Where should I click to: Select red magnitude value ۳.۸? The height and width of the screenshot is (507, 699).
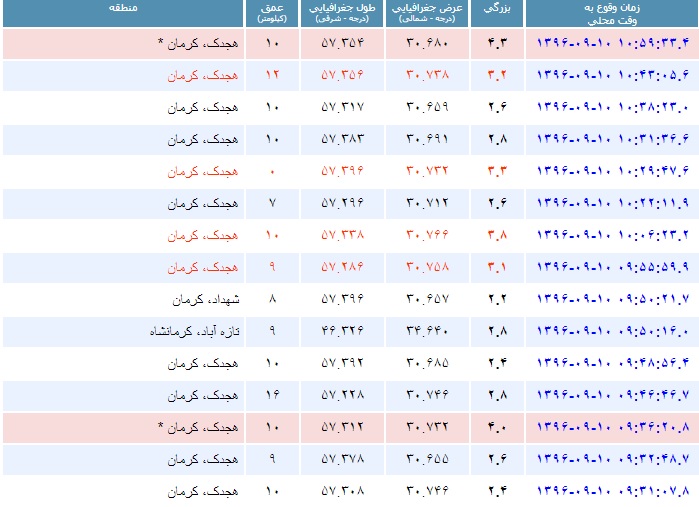(x=497, y=235)
